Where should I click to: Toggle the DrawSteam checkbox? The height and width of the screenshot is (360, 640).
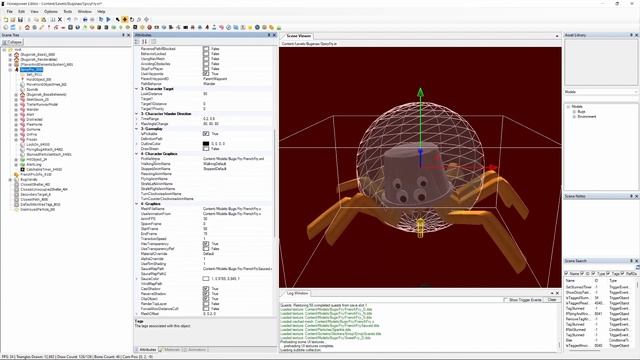click(206, 149)
